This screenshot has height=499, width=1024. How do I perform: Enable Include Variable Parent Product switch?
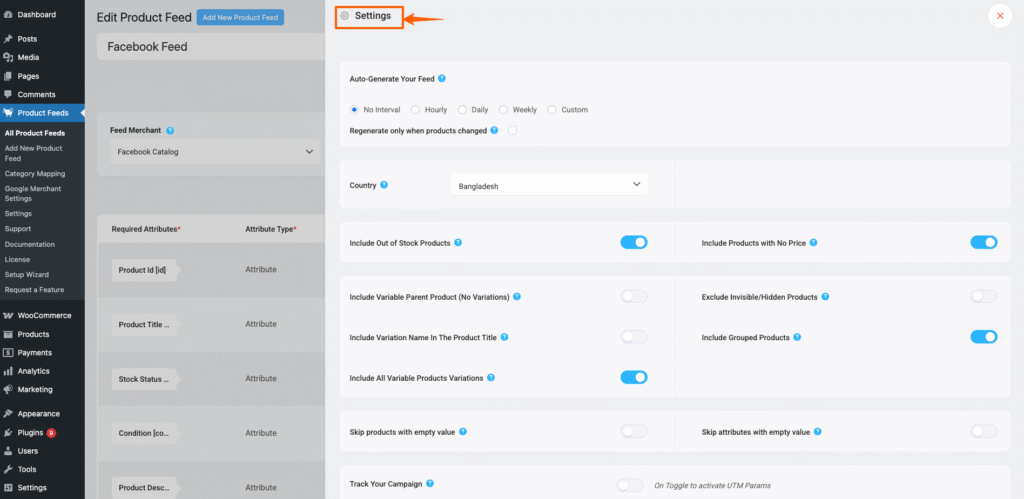click(633, 297)
